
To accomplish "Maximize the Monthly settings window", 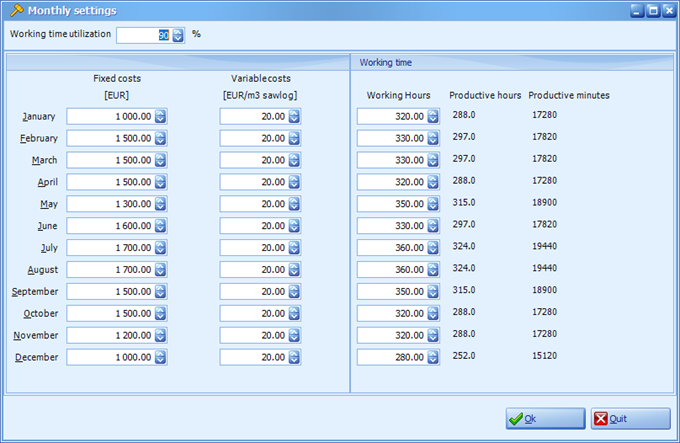I will (653, 11).
